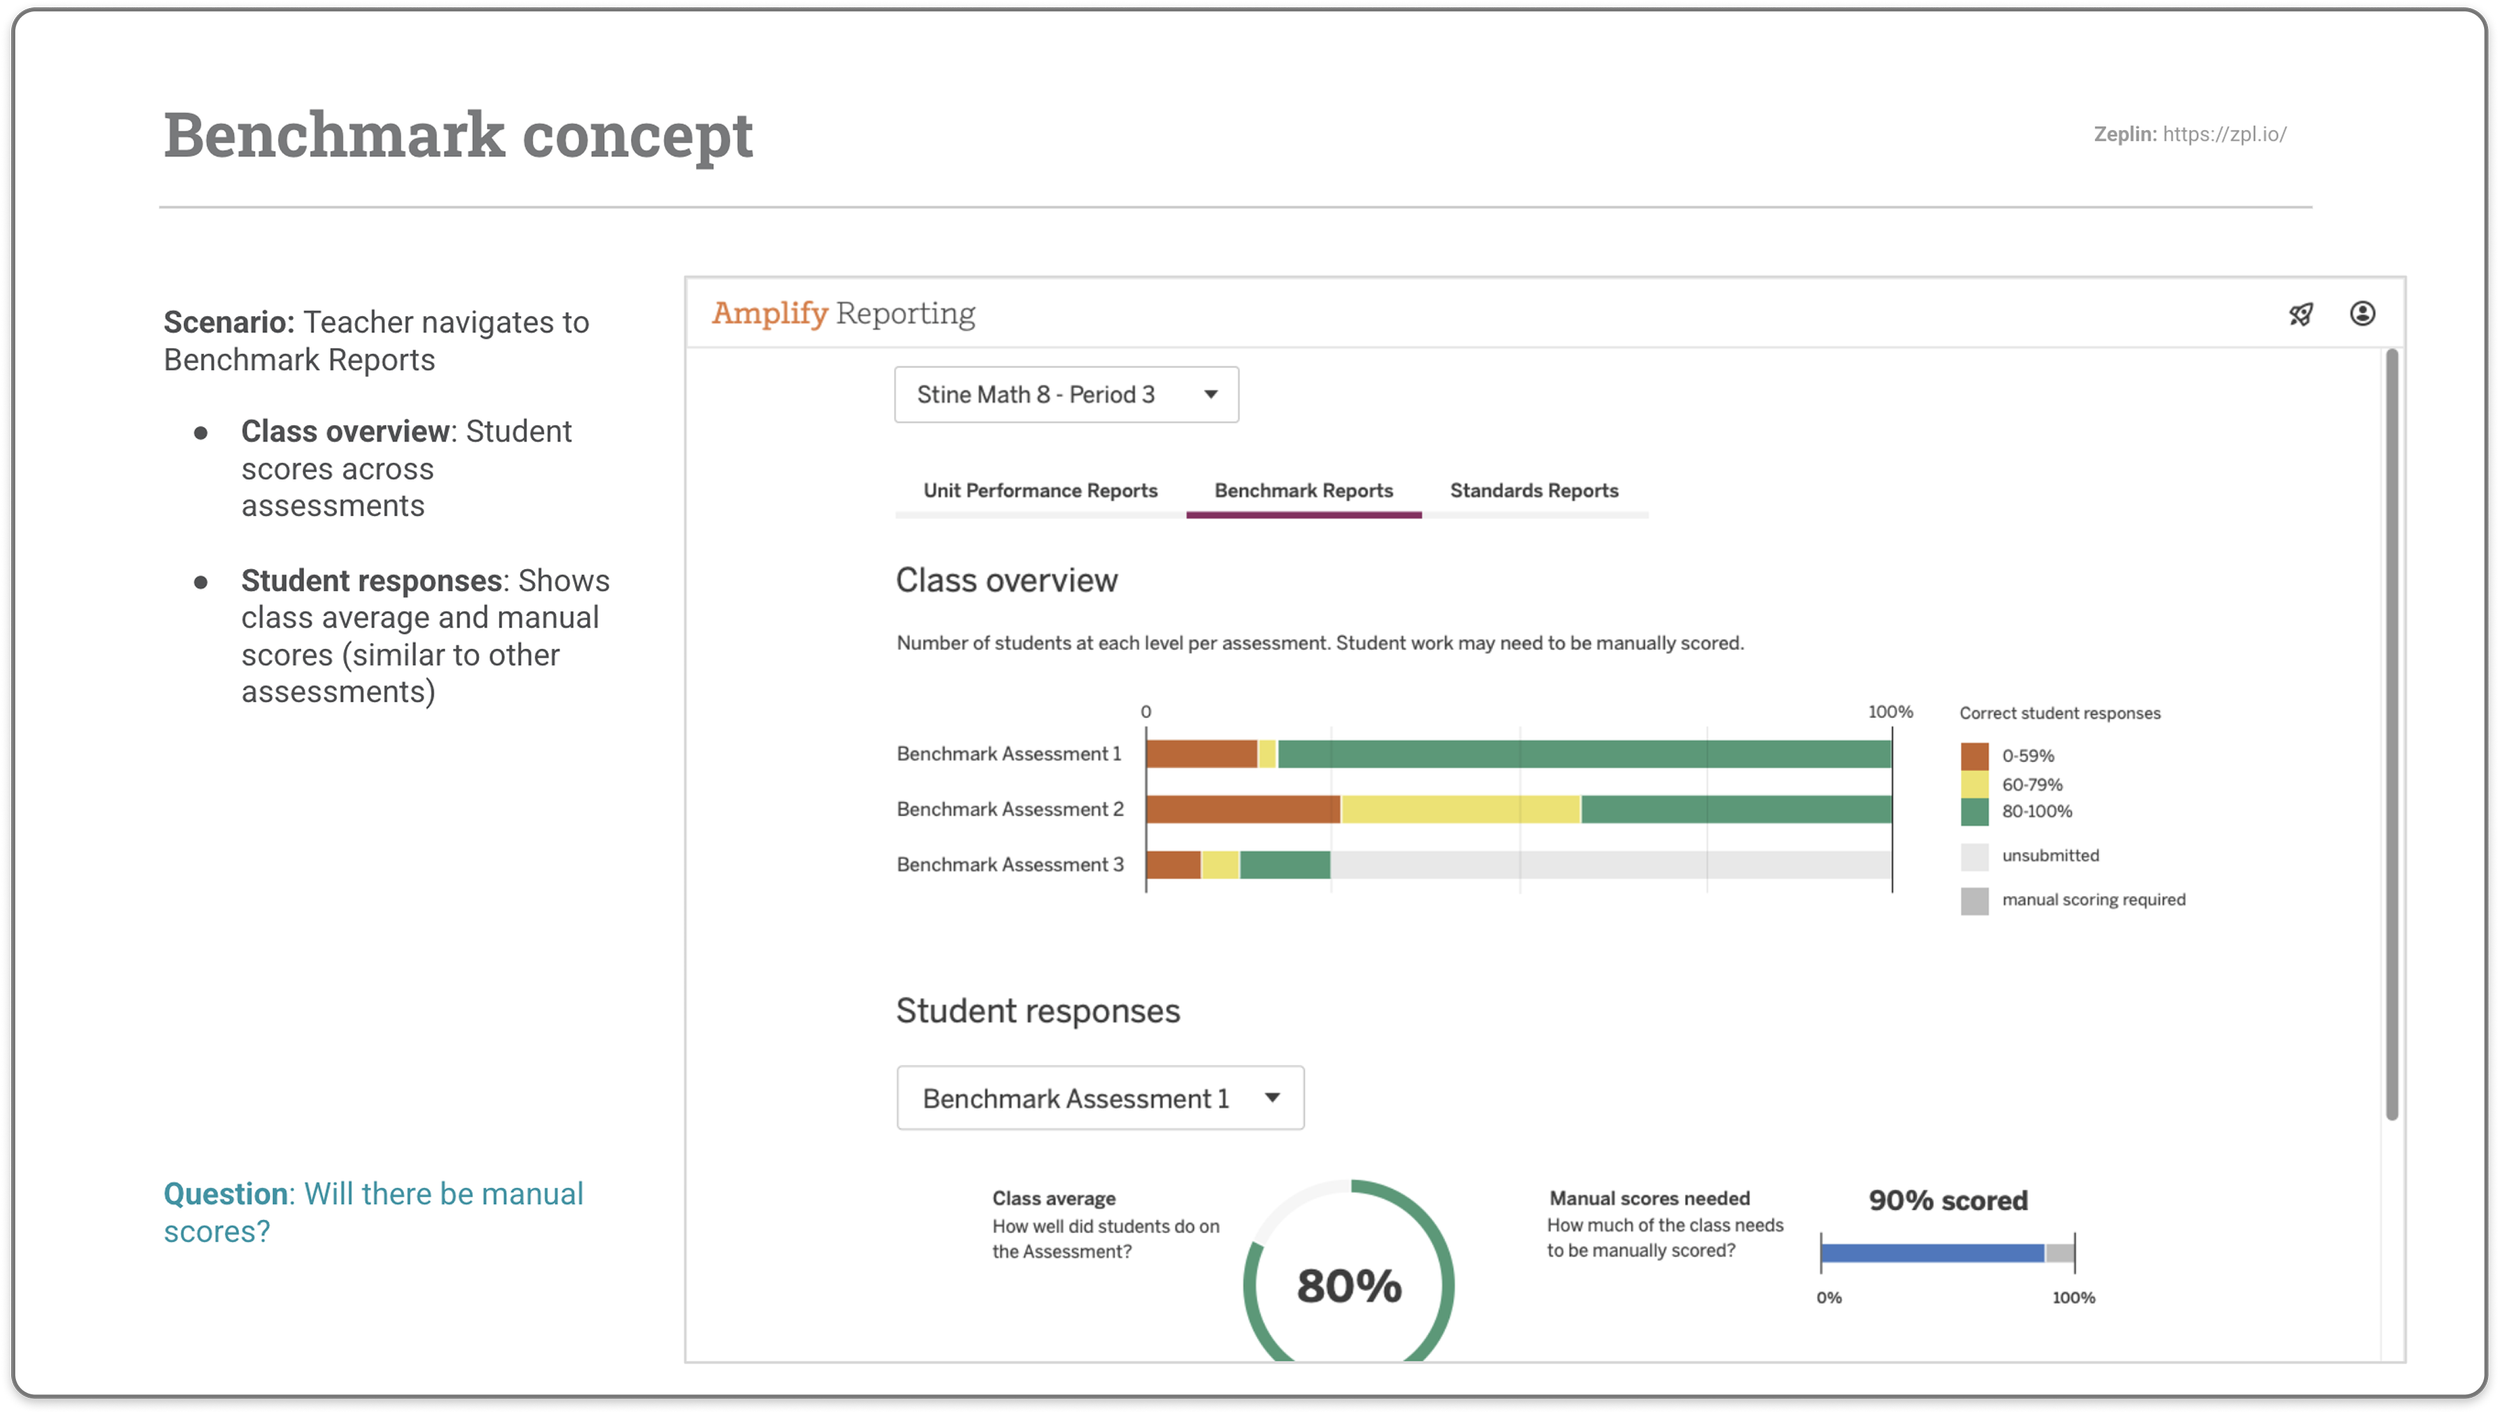Viewport: 2500px width, 1414px height.
Task: Click the rocket launch icon
Action: tap(2301, 314)
